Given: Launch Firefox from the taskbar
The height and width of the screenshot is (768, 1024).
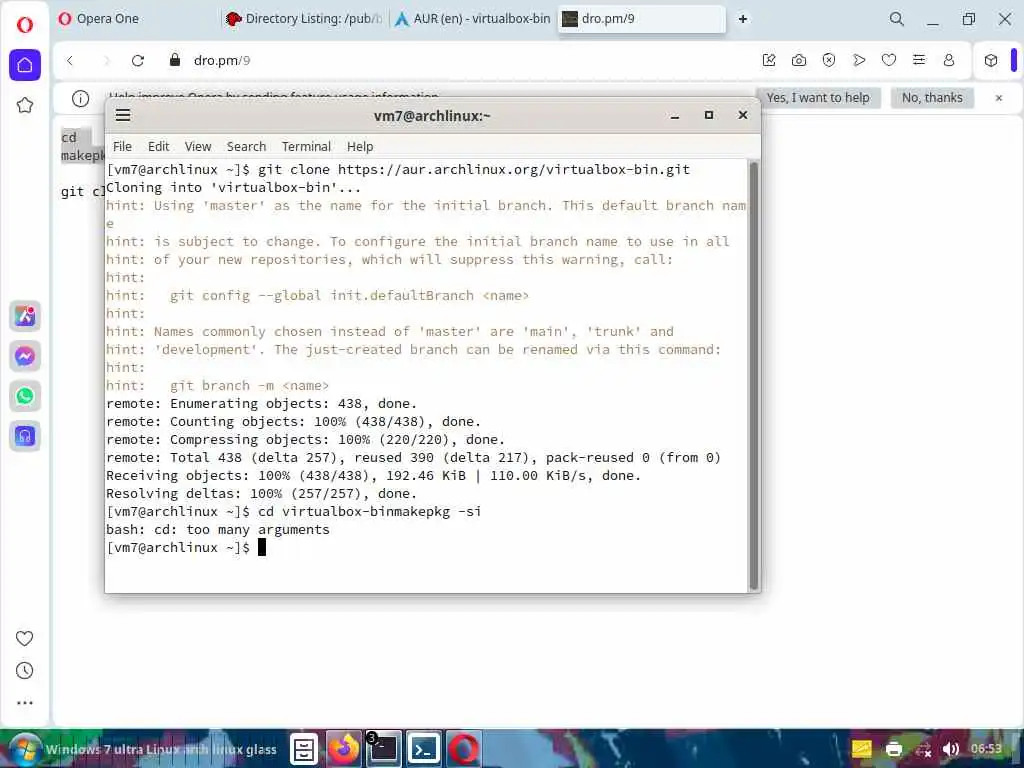Looking at the screenshot, I should point(344,749).
